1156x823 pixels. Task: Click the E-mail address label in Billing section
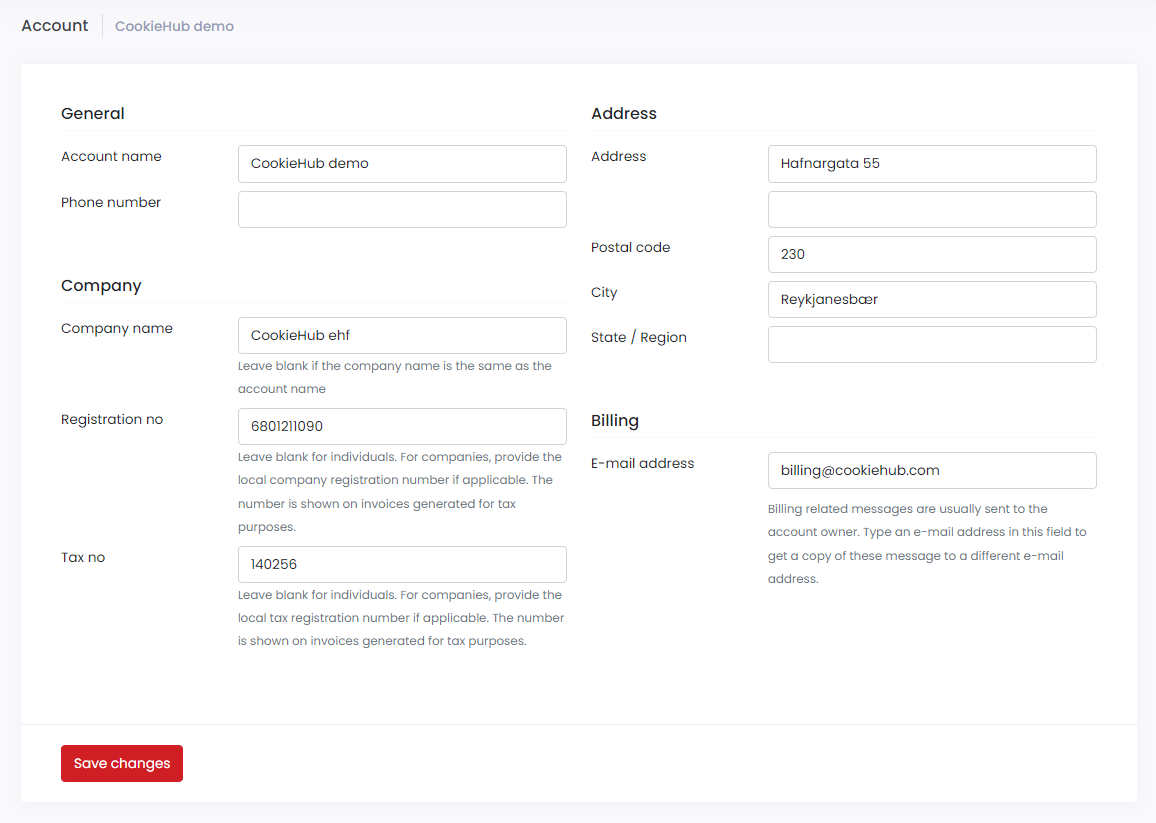point(642,463)
